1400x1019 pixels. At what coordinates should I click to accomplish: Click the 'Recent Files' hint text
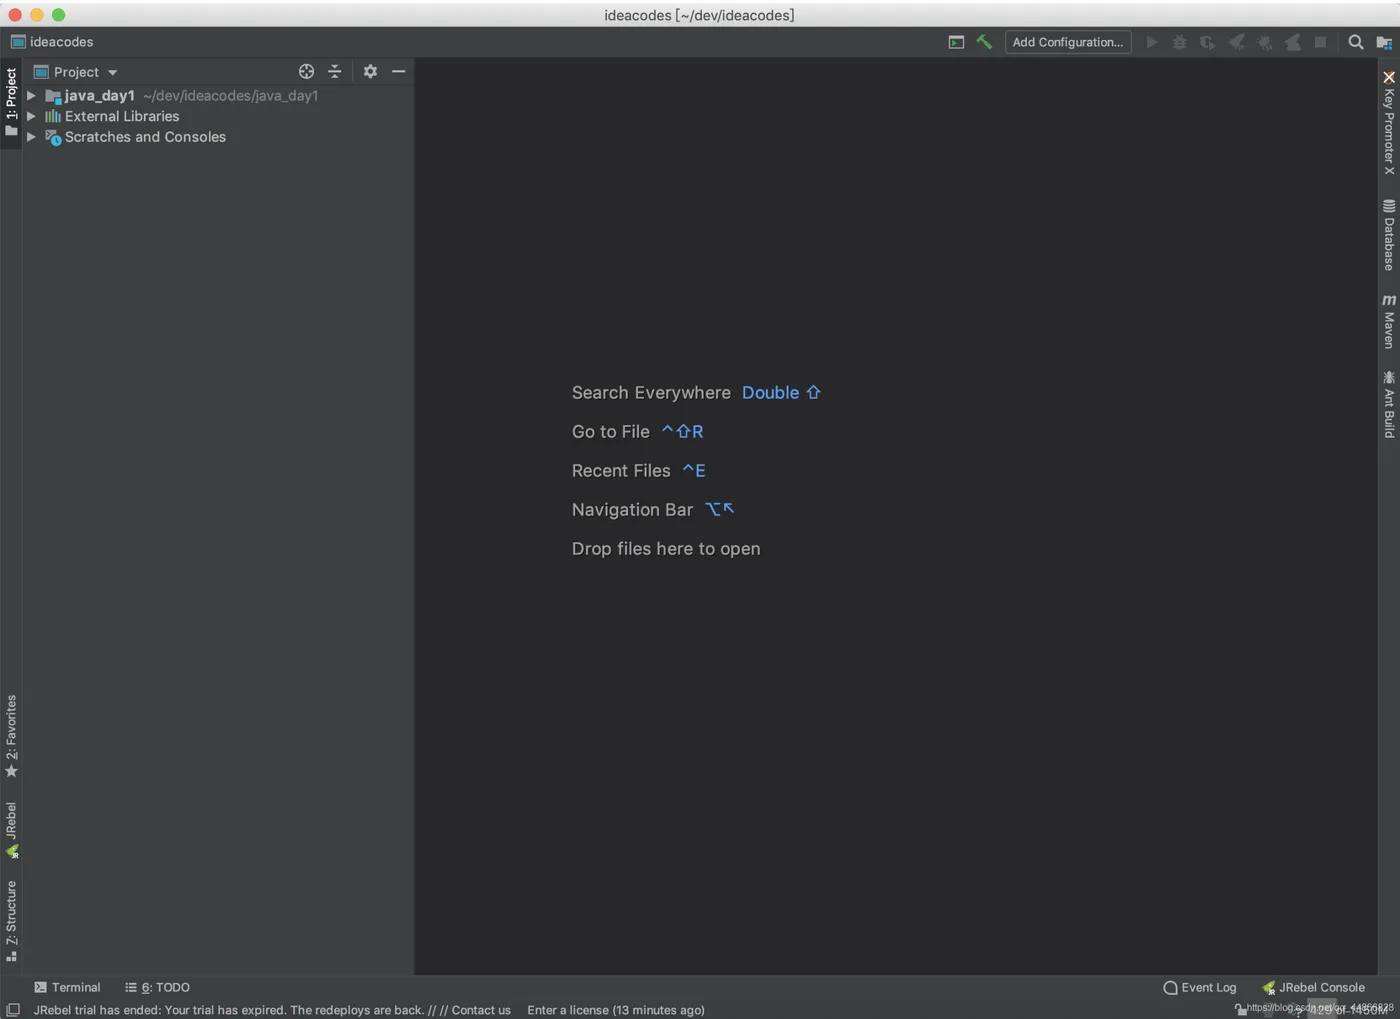pos(621,471)
